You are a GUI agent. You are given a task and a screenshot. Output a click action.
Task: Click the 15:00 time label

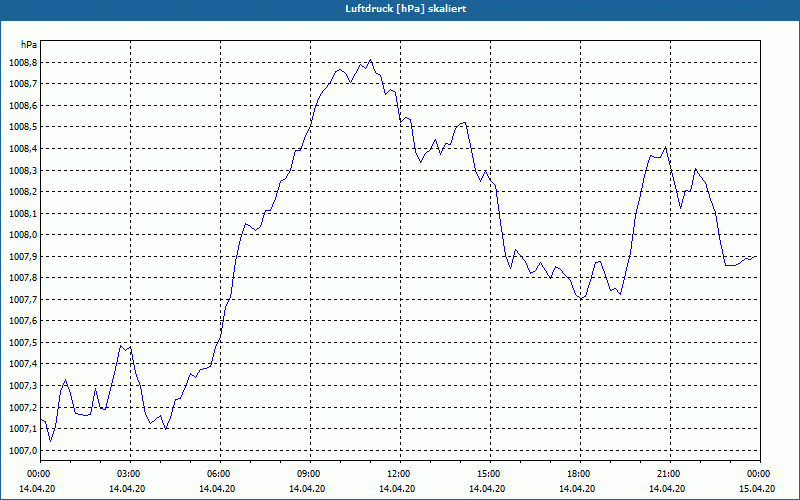(488, 474)
